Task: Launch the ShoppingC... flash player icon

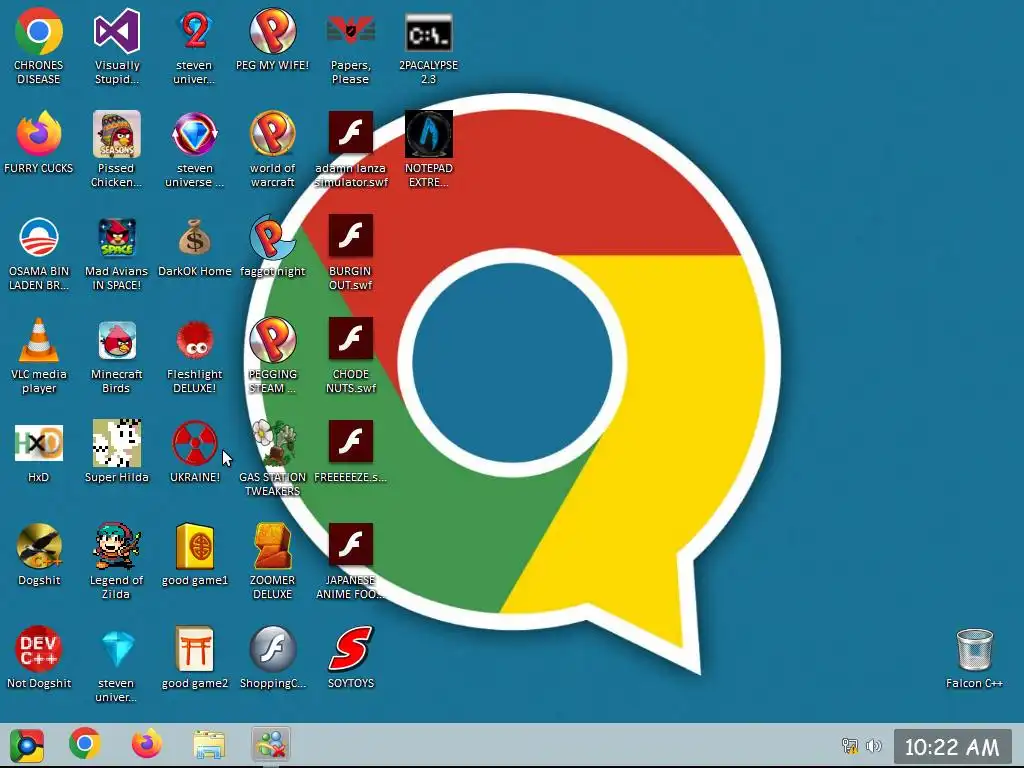Action: [x=272, y=649]
